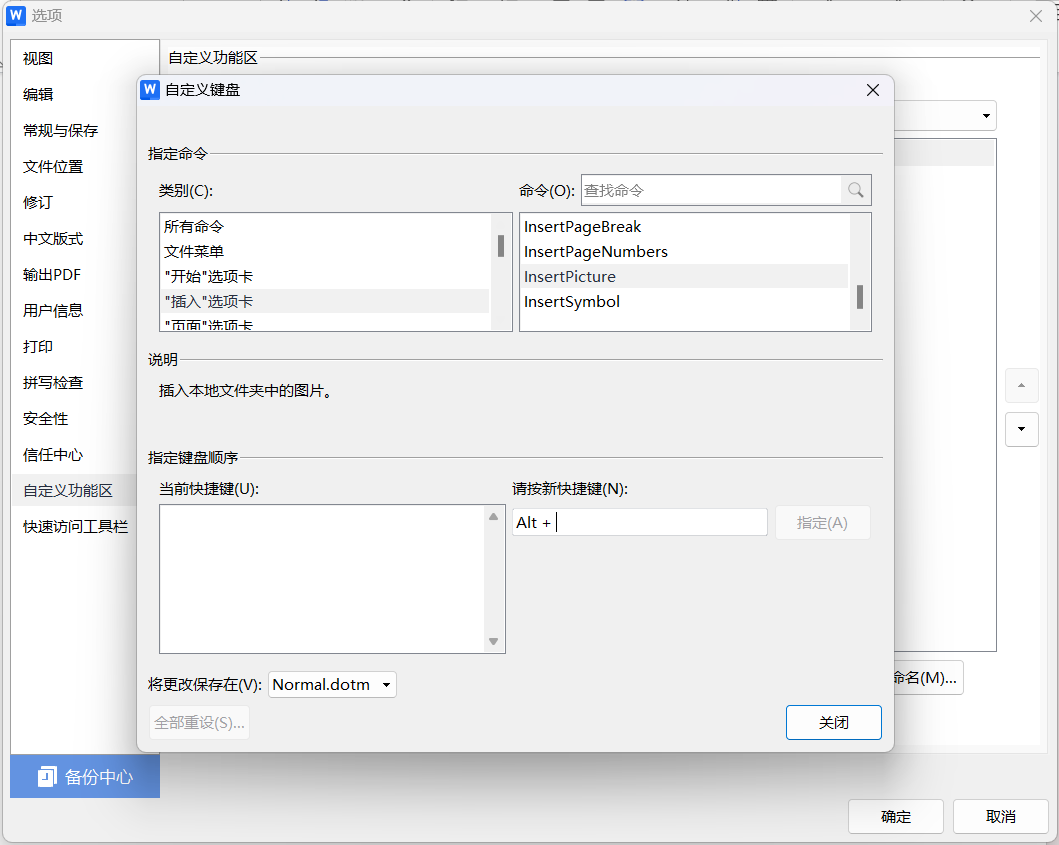Click move-up arrow button in 选项 window
Screen dimensions: 1059x845
click(x=1021, y=386)
